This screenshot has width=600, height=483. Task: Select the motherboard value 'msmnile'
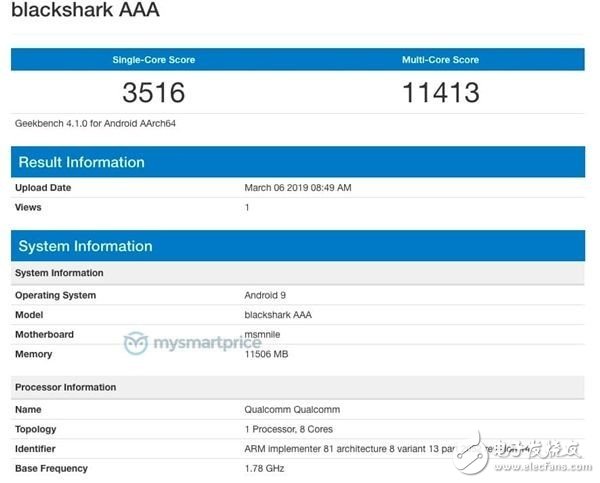click(262, 335)
